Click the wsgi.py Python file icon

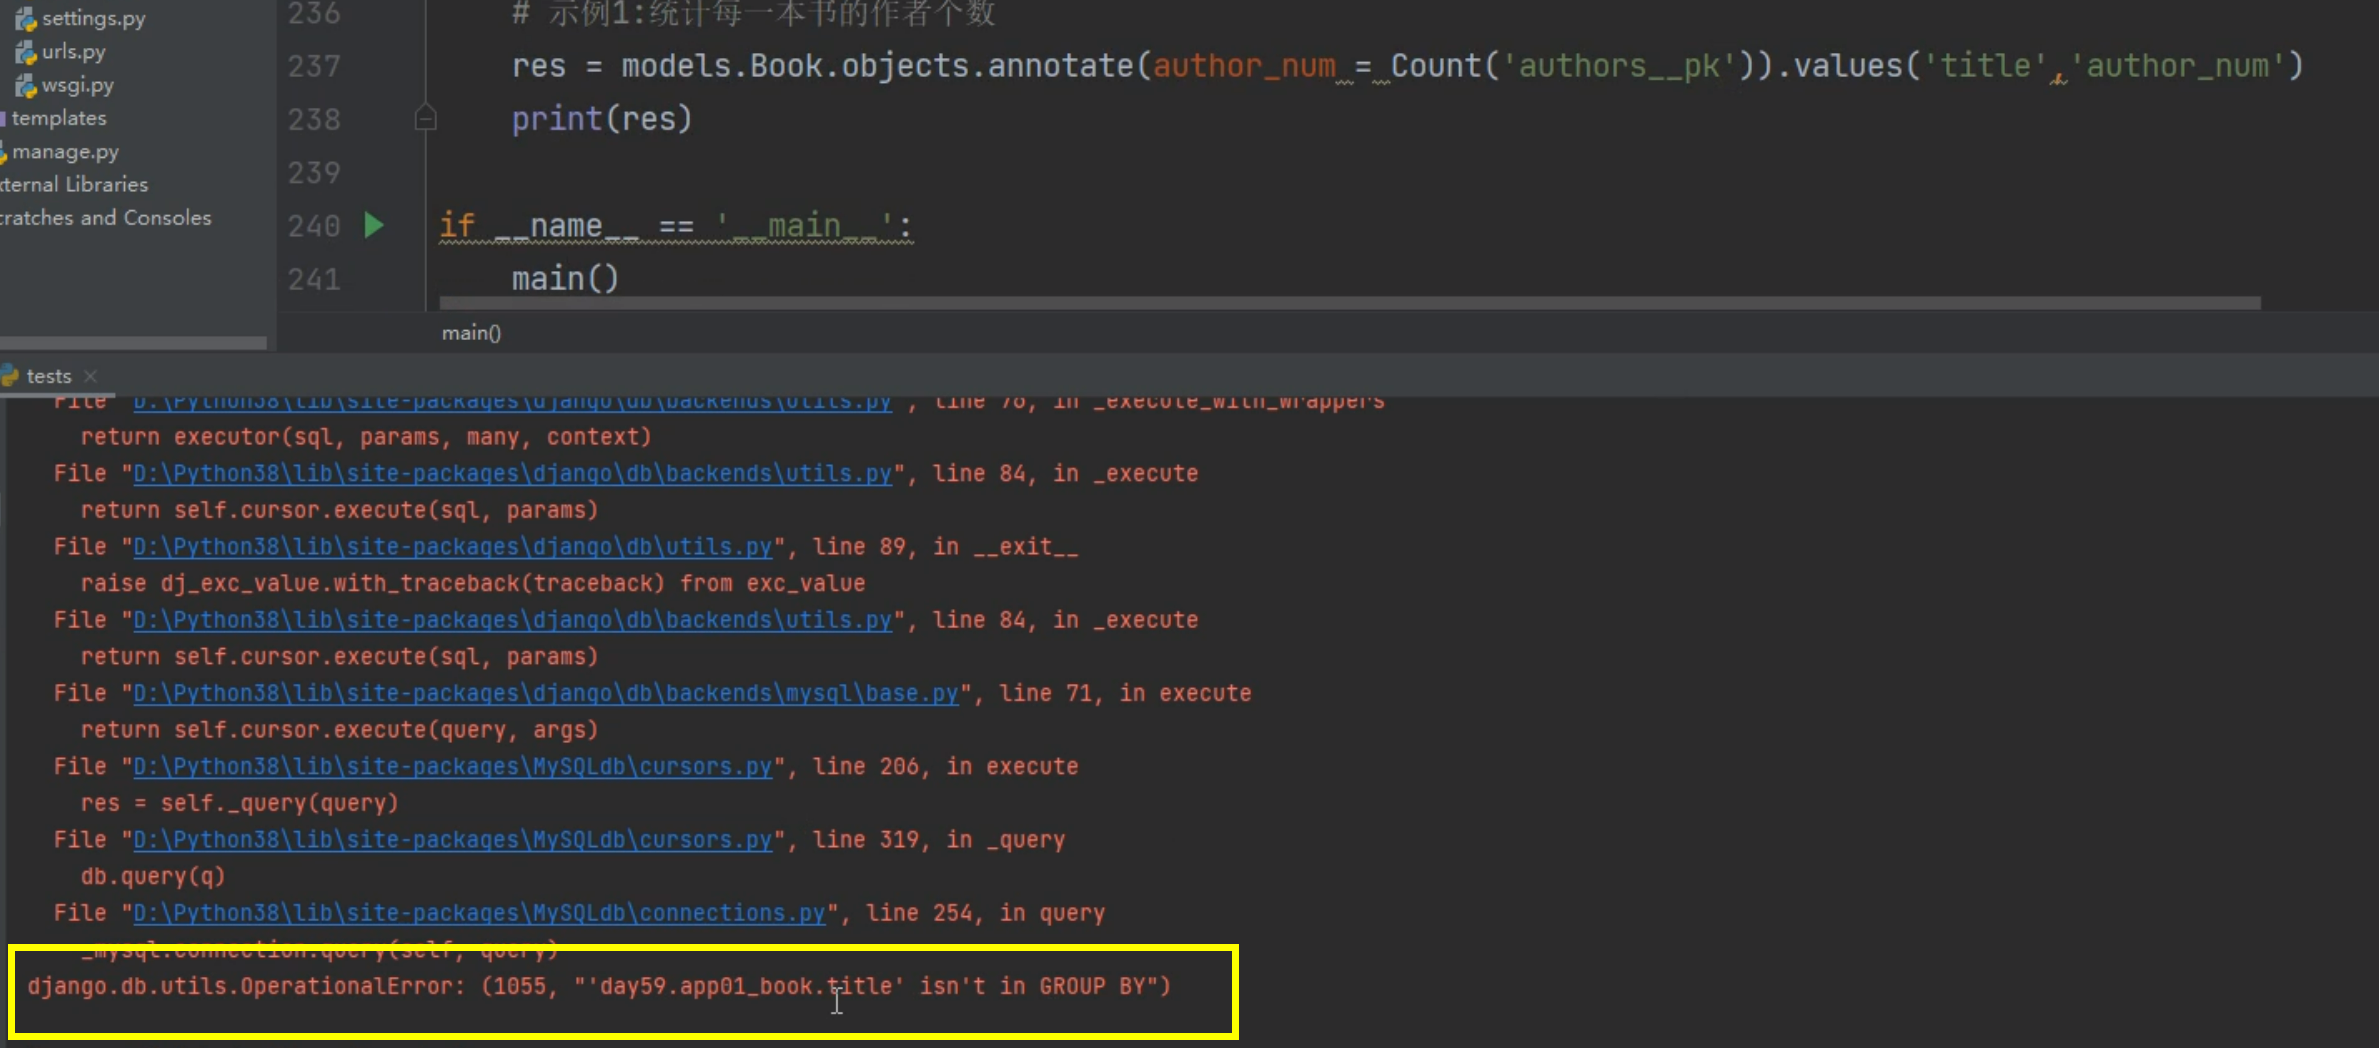pyautogui.click(x=26, y=86)
